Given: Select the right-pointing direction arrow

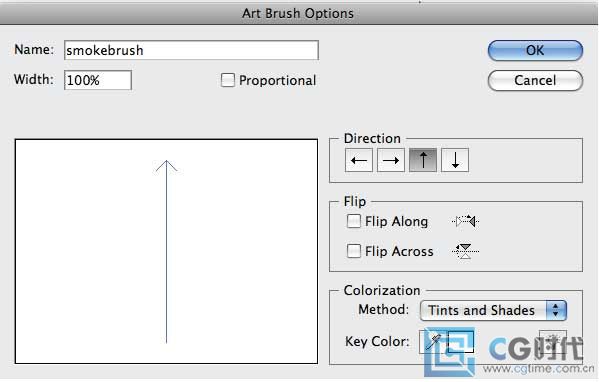Looking at the screenshot, I should [x=391, y=160].
